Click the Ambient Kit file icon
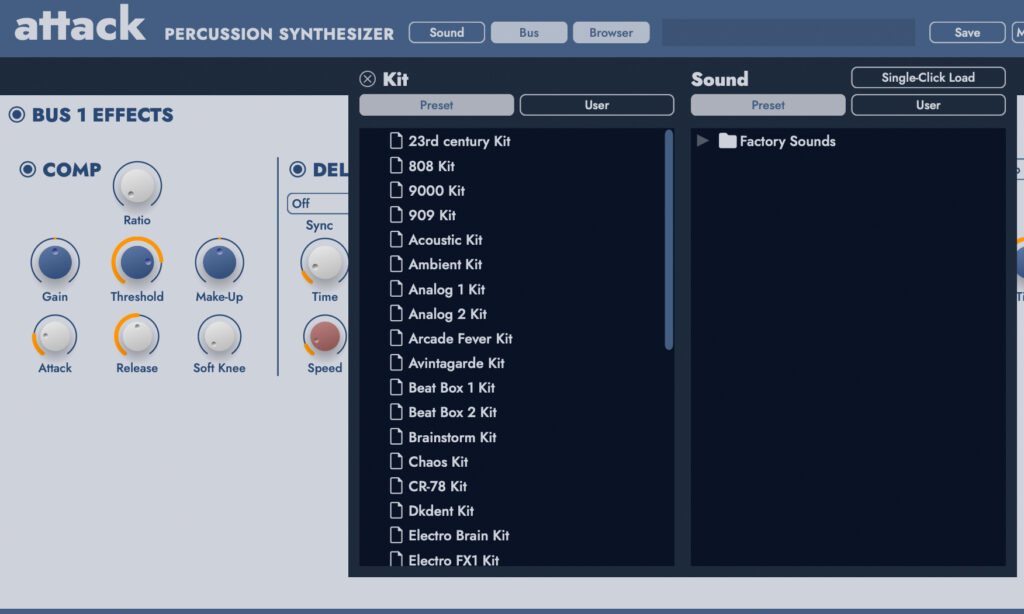1024x614 pixels. coord(396,265)
